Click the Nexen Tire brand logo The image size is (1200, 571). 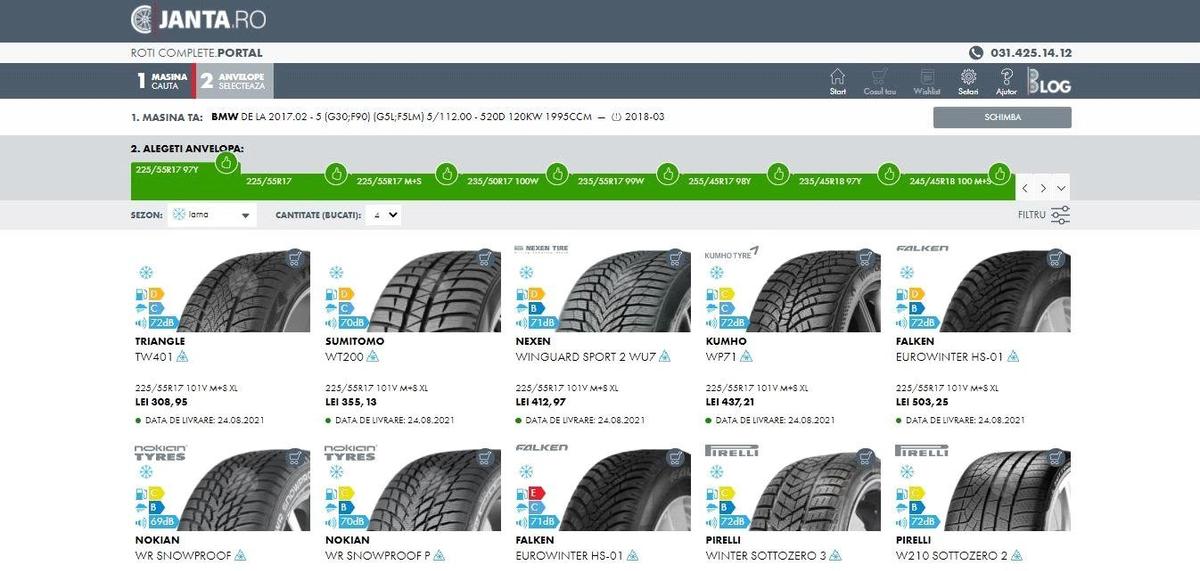542,249
